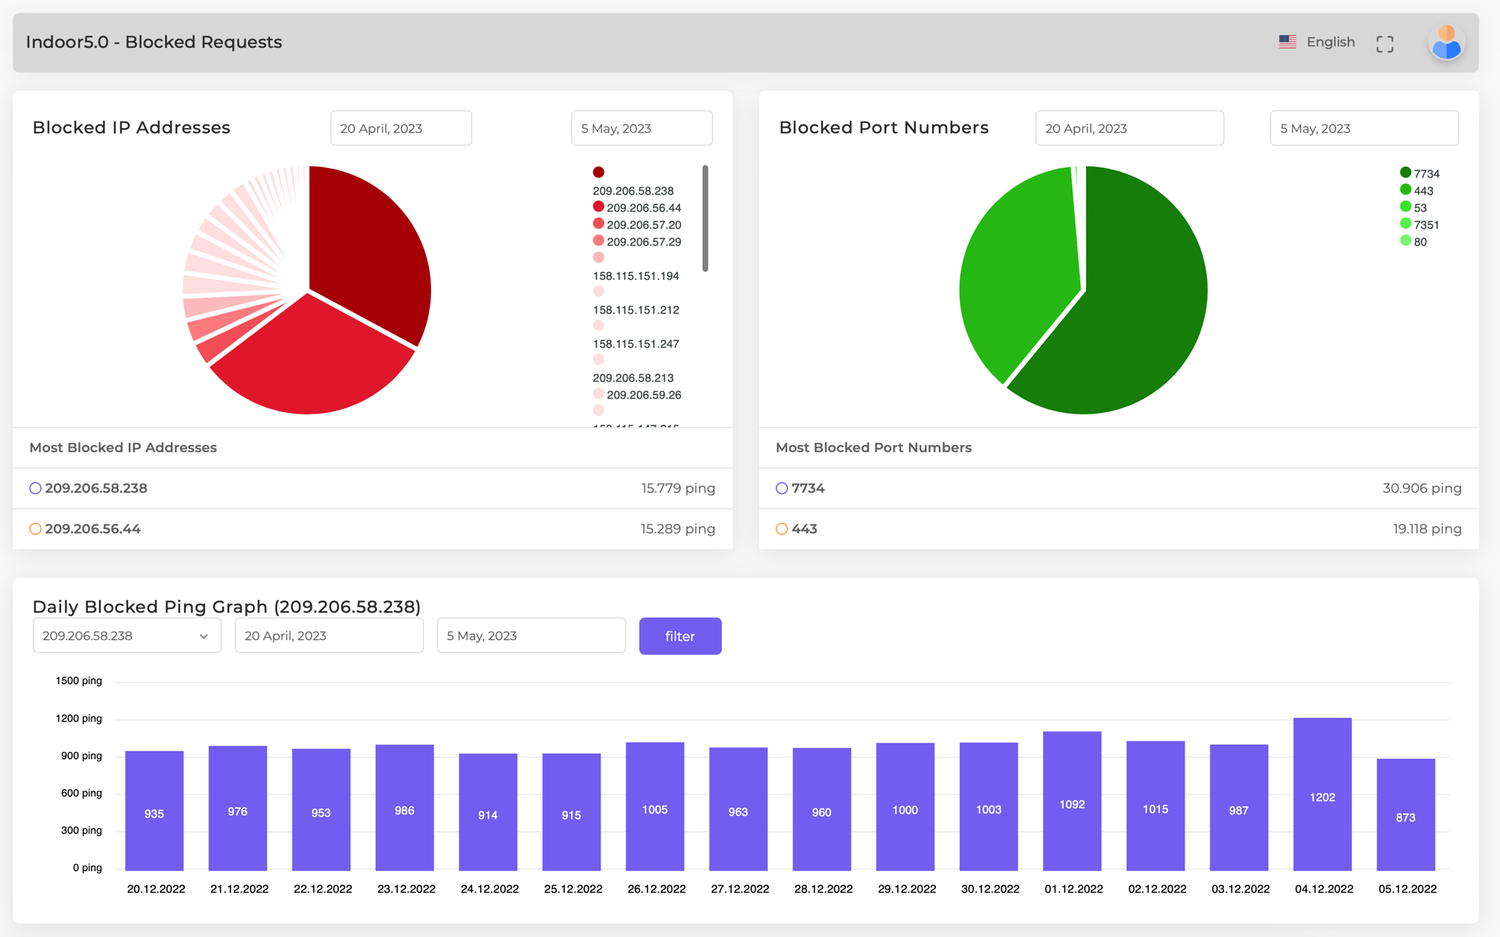Select the port 443 most blocked row

click(x=1118, y=529)
